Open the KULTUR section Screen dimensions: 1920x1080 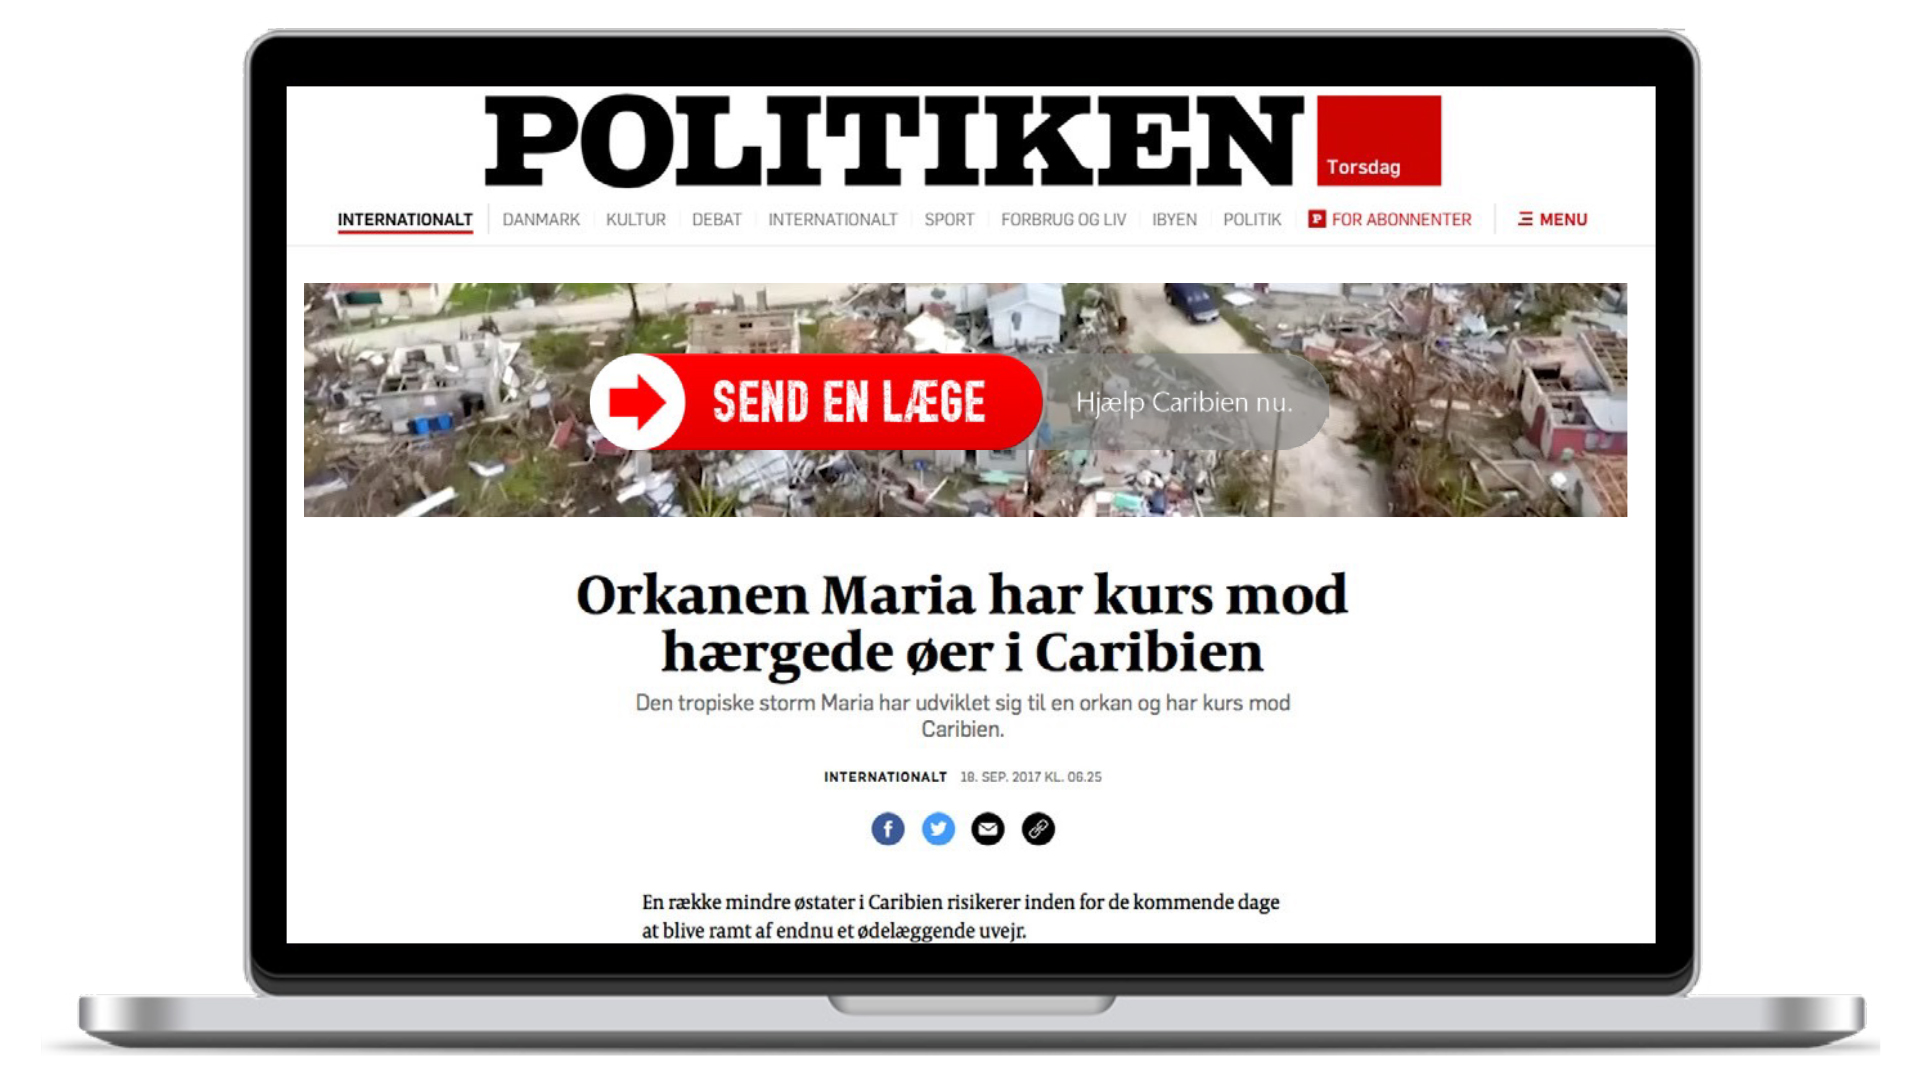pyautogui.click(x=636, y=219)
